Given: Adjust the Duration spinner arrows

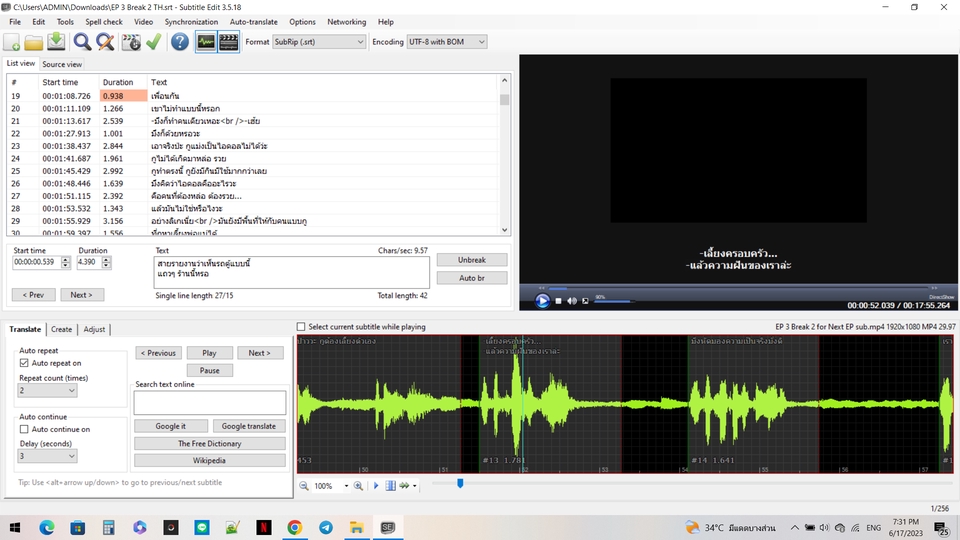Looking at the screenshot, I should tap(106, 262).
